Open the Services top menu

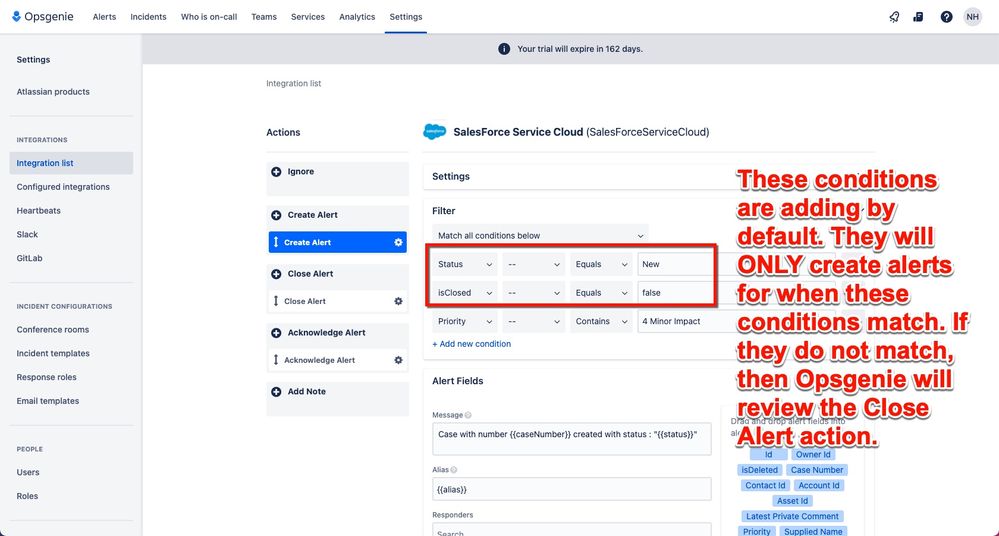tap(308, 17)
